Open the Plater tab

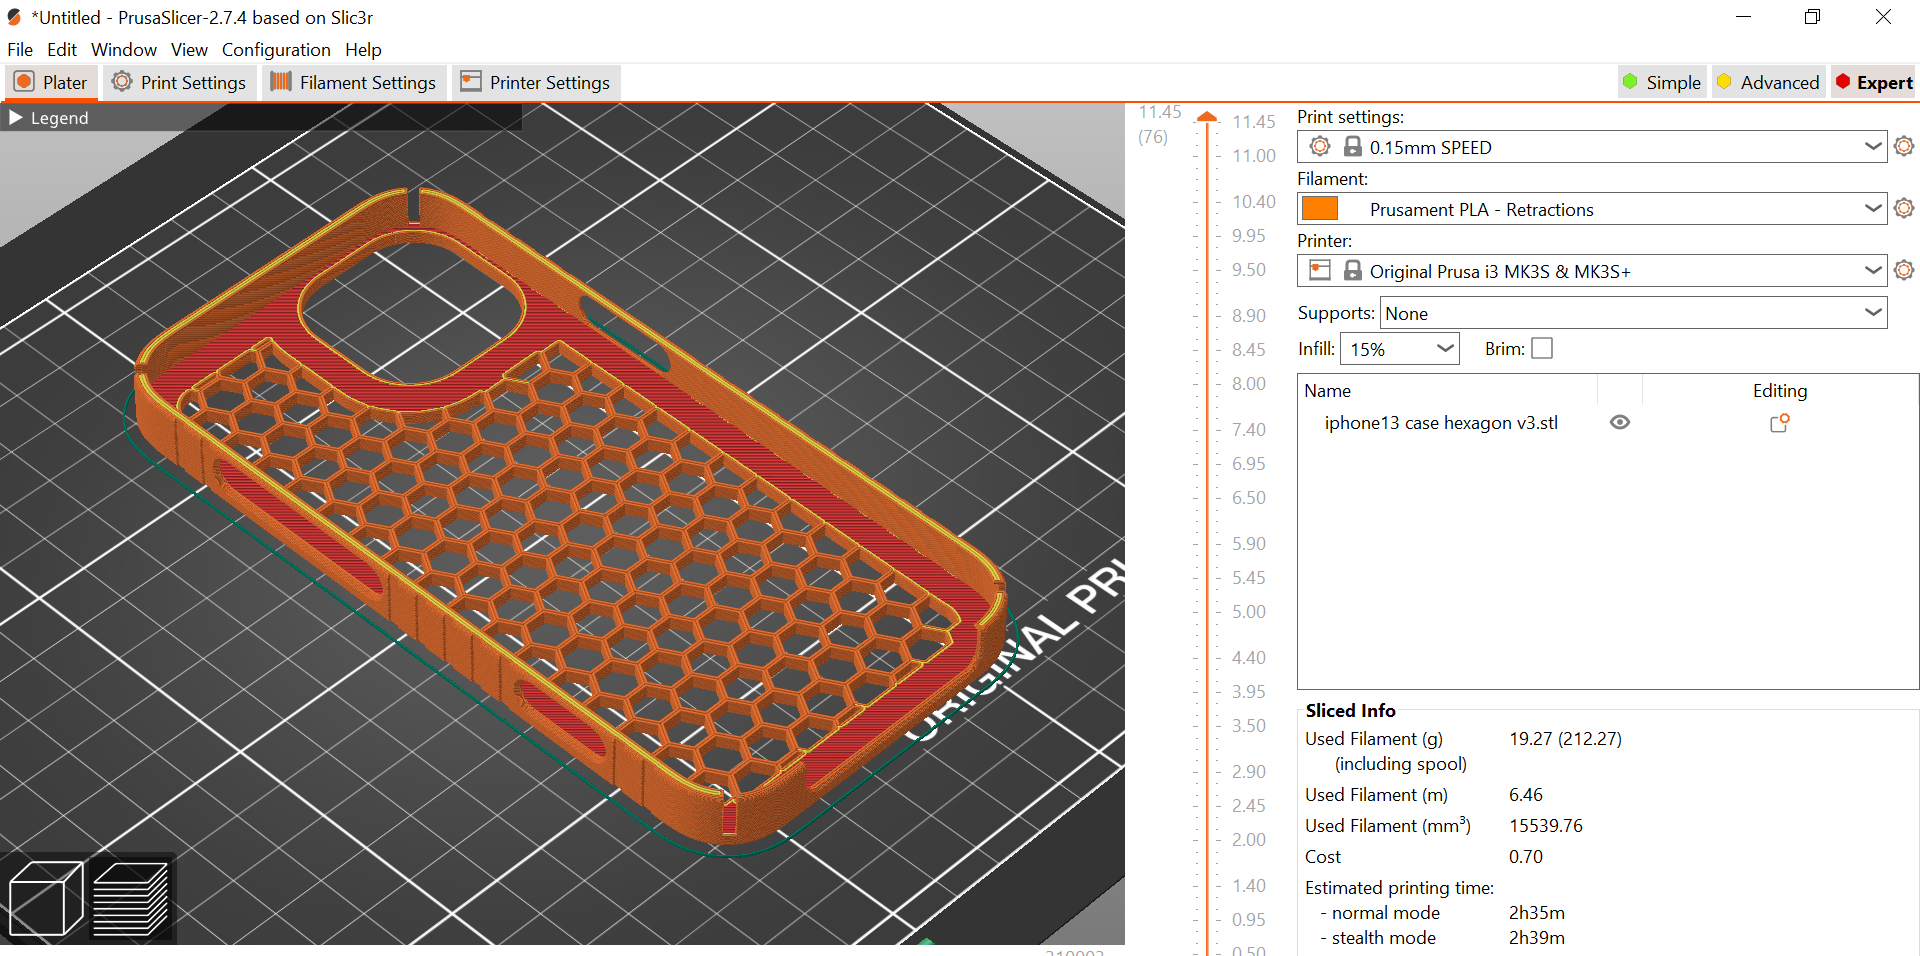(x=51, y=83)
